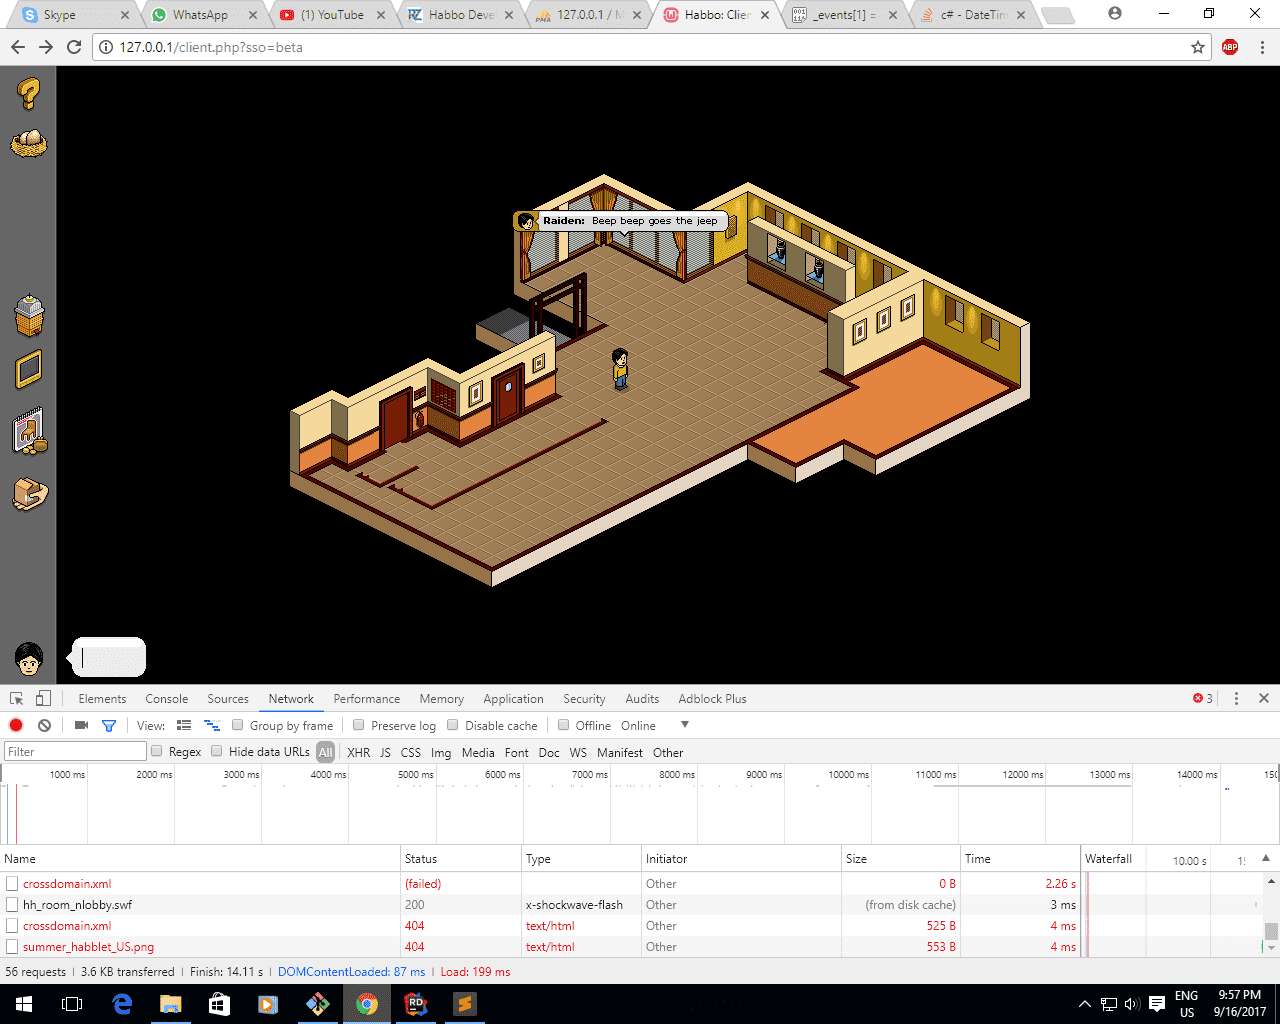Click the DevTools inspect element icon
Screen dimensions: 1280x1024
[x=17, y=699]
